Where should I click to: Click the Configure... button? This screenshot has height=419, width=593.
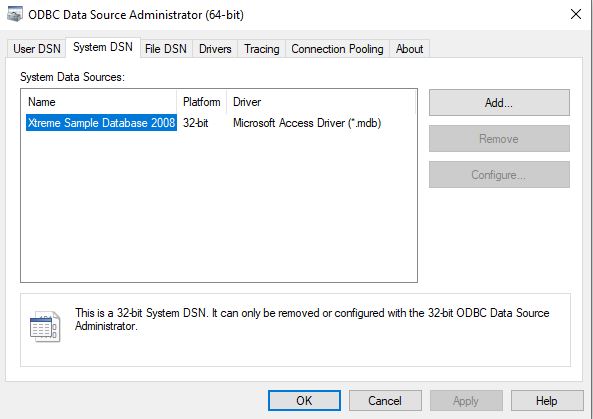499,175
